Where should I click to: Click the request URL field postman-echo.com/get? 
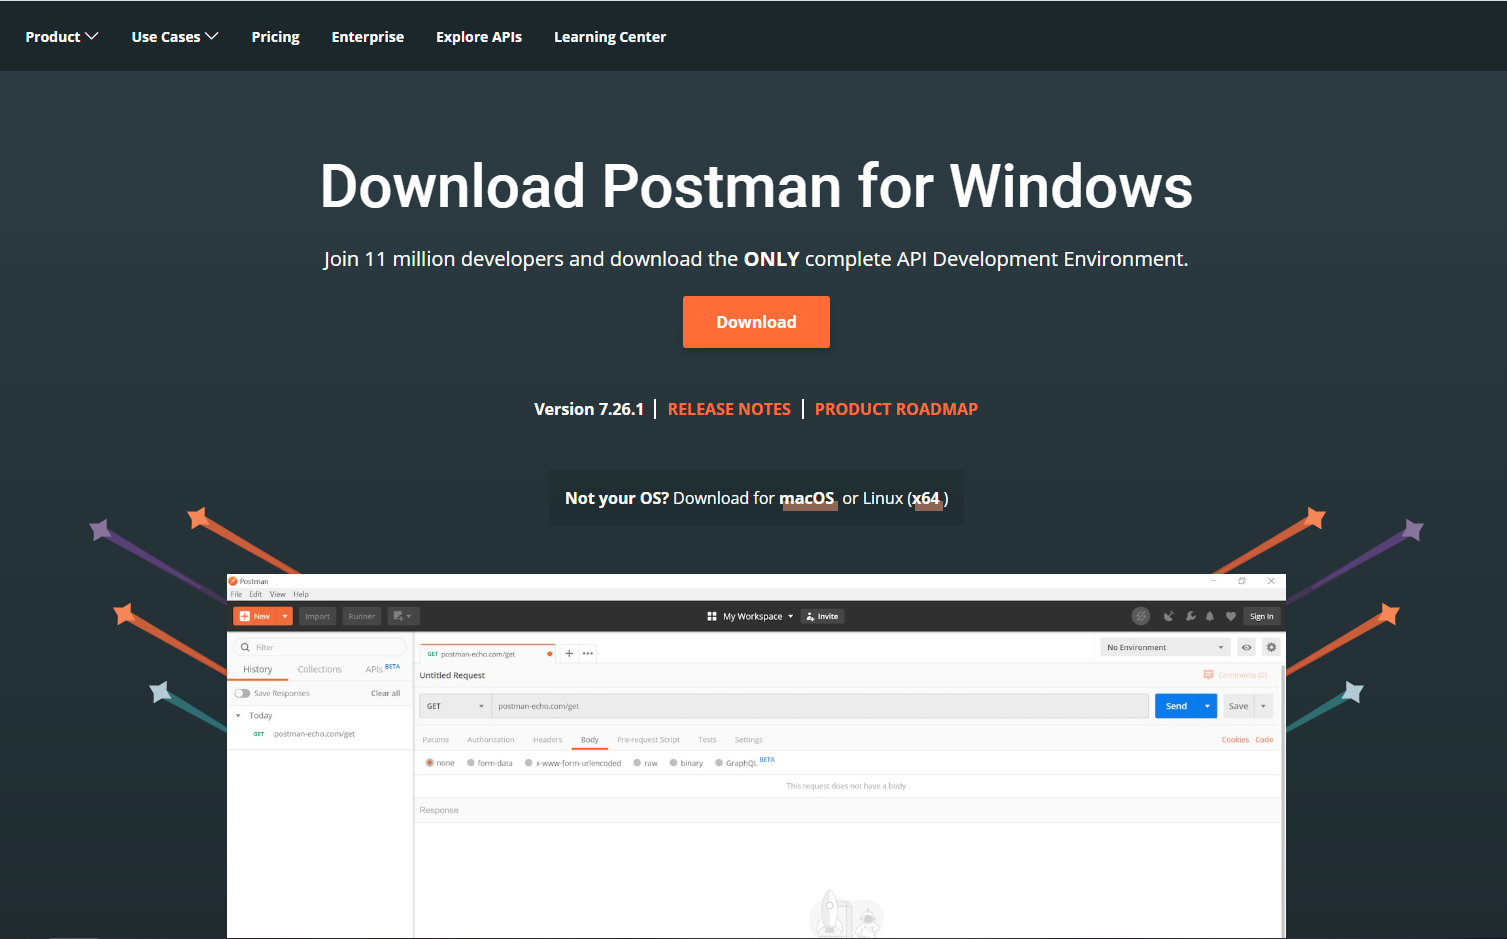tap(820, 706)
